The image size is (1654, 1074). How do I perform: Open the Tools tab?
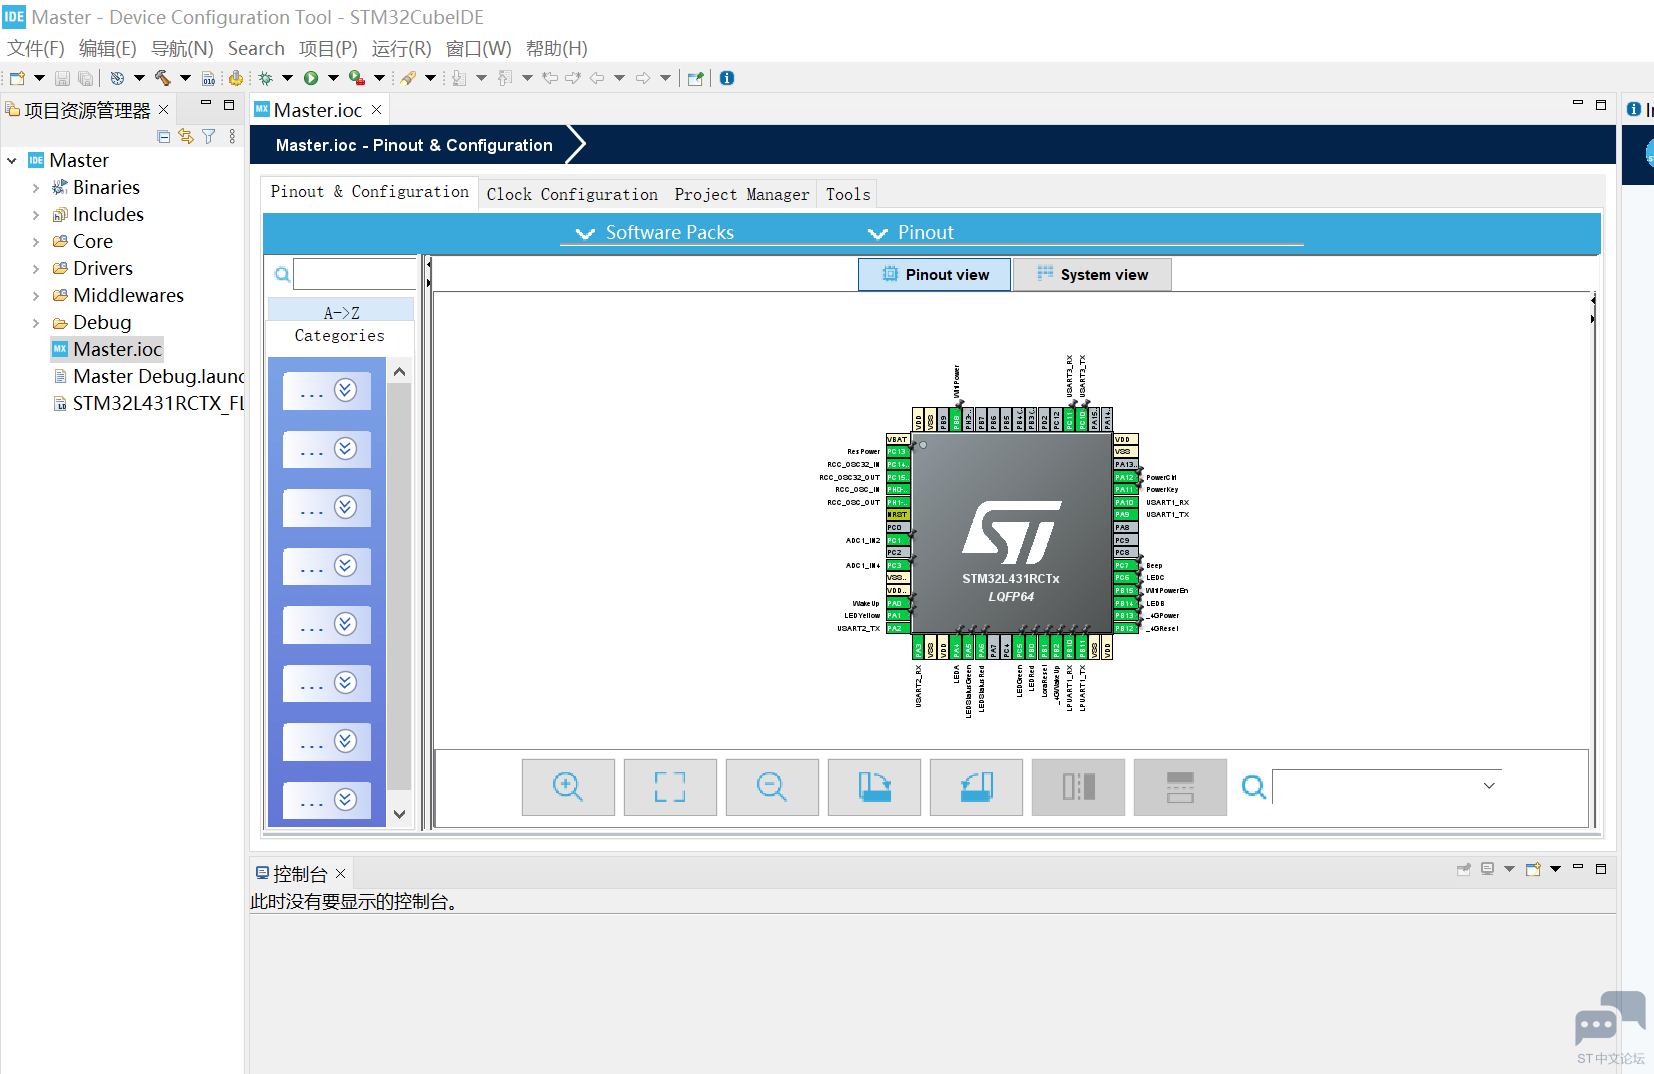click(x=848, y=195)
